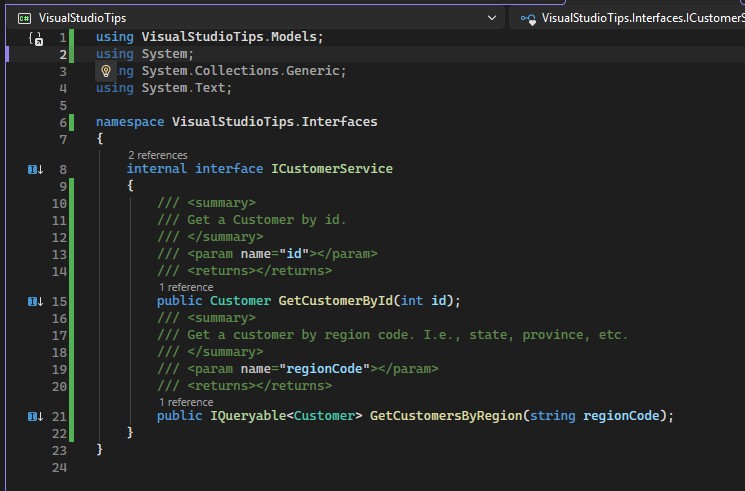Click the implementation margin icon on line 8
Image resolution: width=745 pixels, height=491 pixels.
[x=36, y=169]
